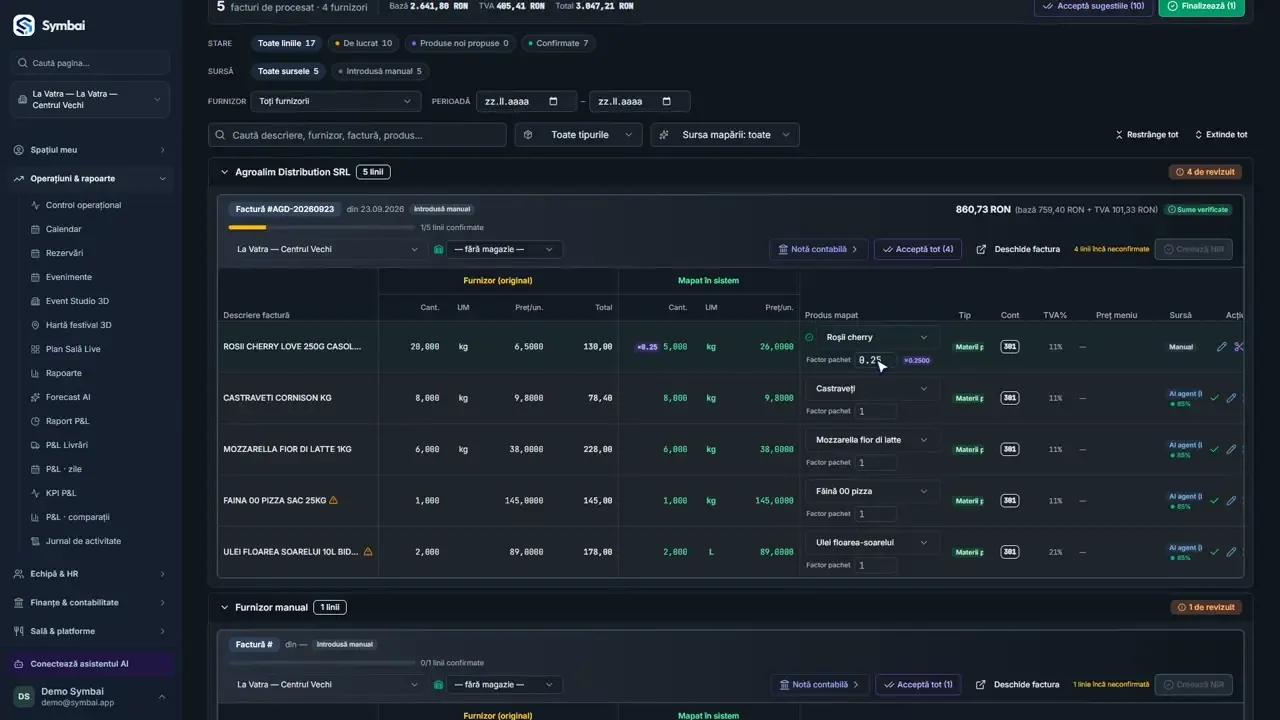The width and height of the screenshot is (1280, 720).
Task: Click the pencil edit icon in the Roșii cherry row
Action: [1221, 347]
